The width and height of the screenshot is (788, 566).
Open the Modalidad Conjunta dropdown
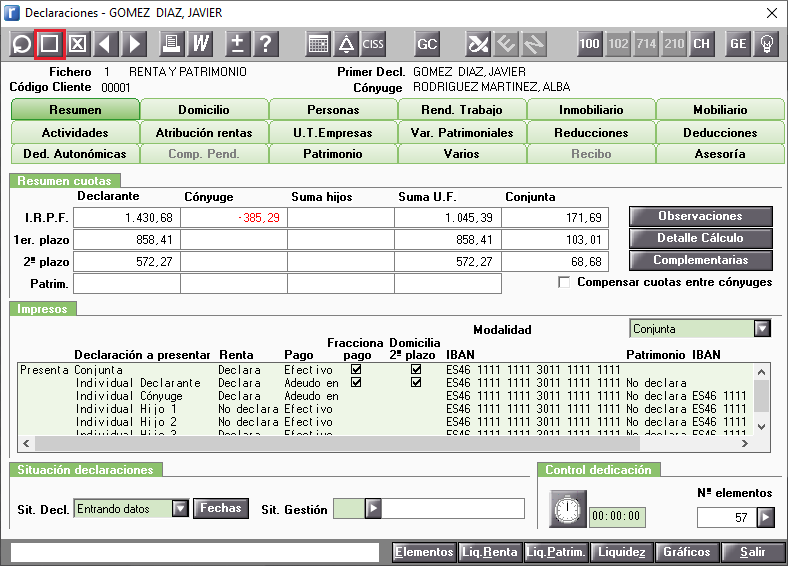[x=762, y=329]
